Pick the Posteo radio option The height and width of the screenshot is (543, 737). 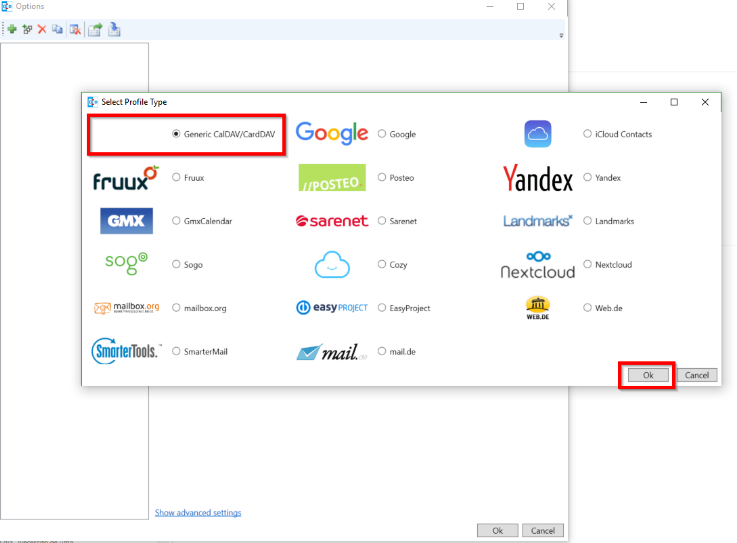click(382, 177)
